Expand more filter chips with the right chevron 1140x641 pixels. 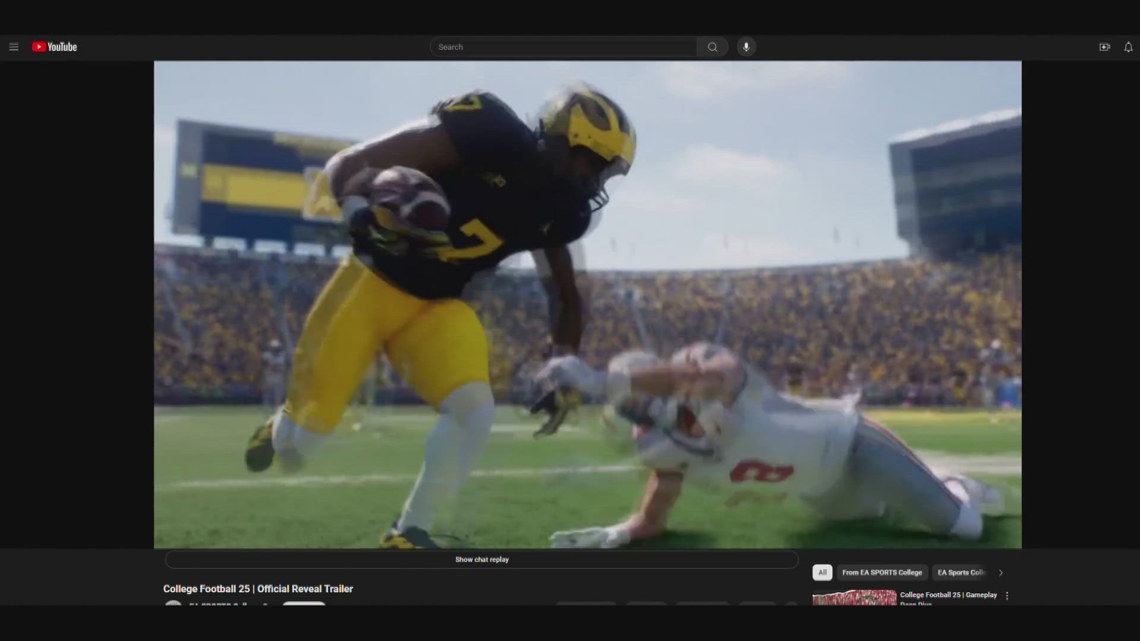click(x=999, y=572)
